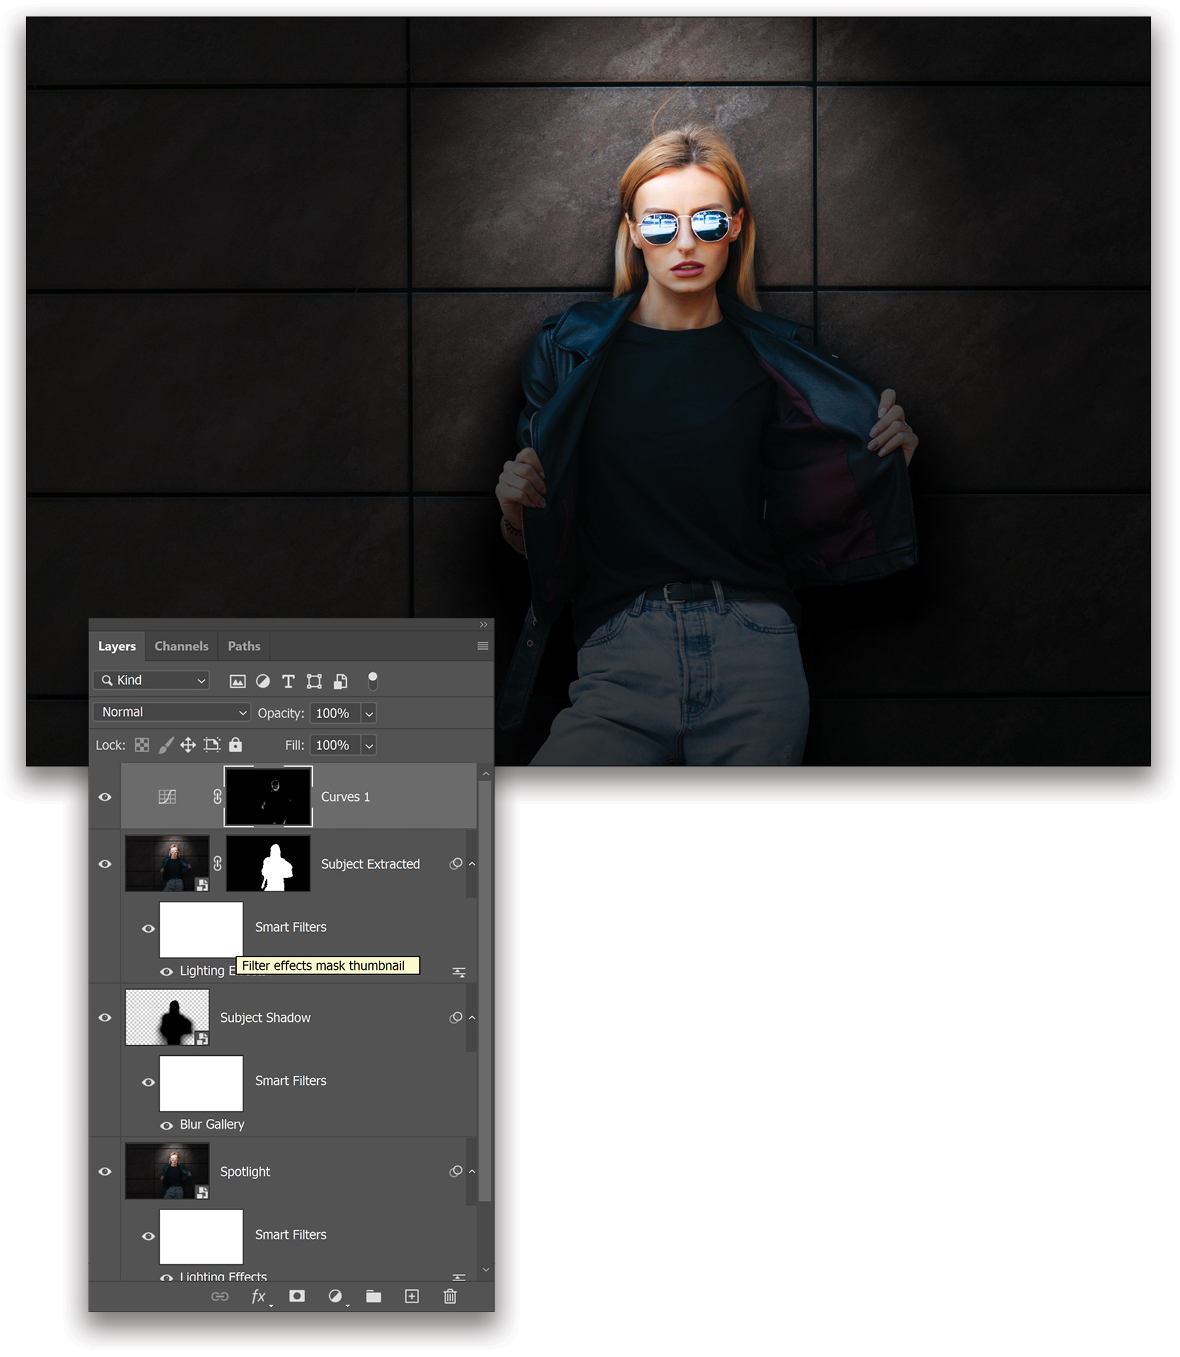This screenshot has width=1180, height=1357.
Task: Toggle visibility of the Subject Shadow layer
Action: click(x=104, y=1017)
